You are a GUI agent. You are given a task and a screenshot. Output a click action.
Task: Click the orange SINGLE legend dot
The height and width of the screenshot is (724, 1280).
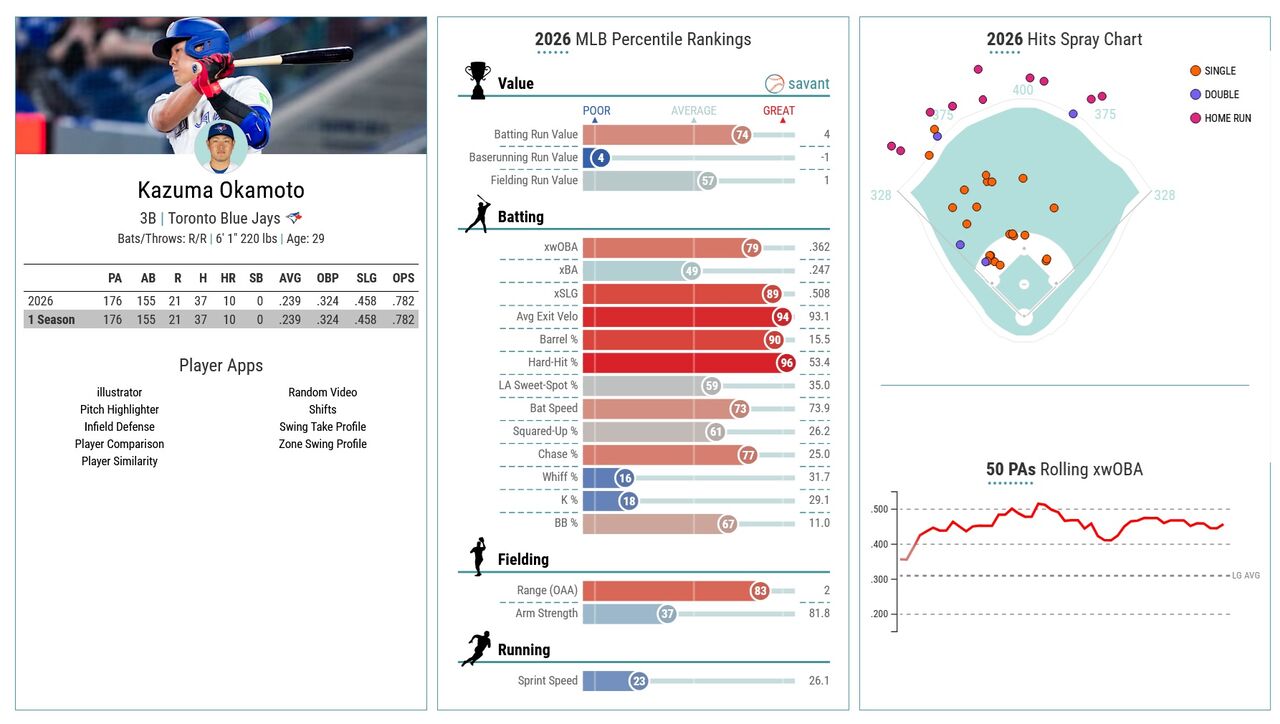coord(1195,71)
